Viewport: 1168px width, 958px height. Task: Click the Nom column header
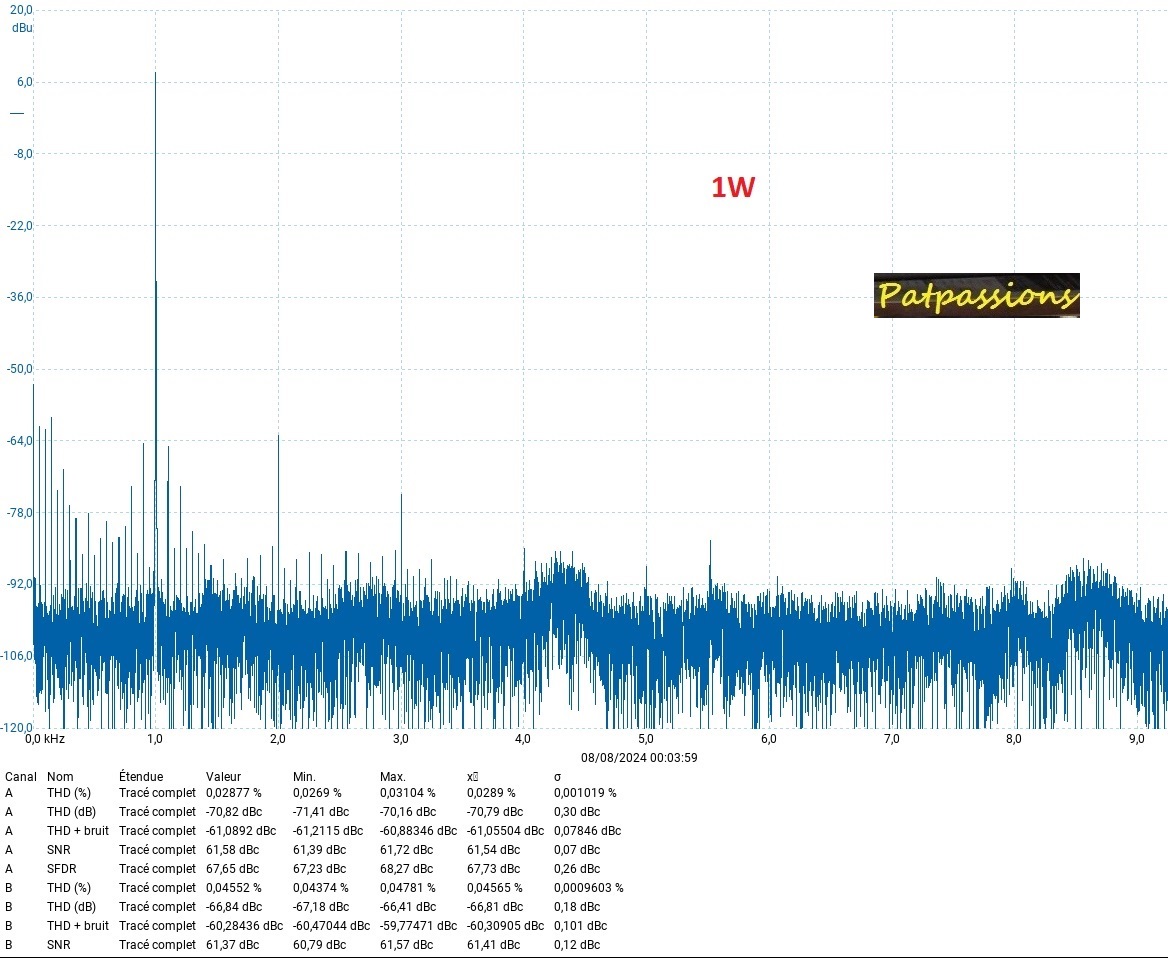tap(60, 777)
